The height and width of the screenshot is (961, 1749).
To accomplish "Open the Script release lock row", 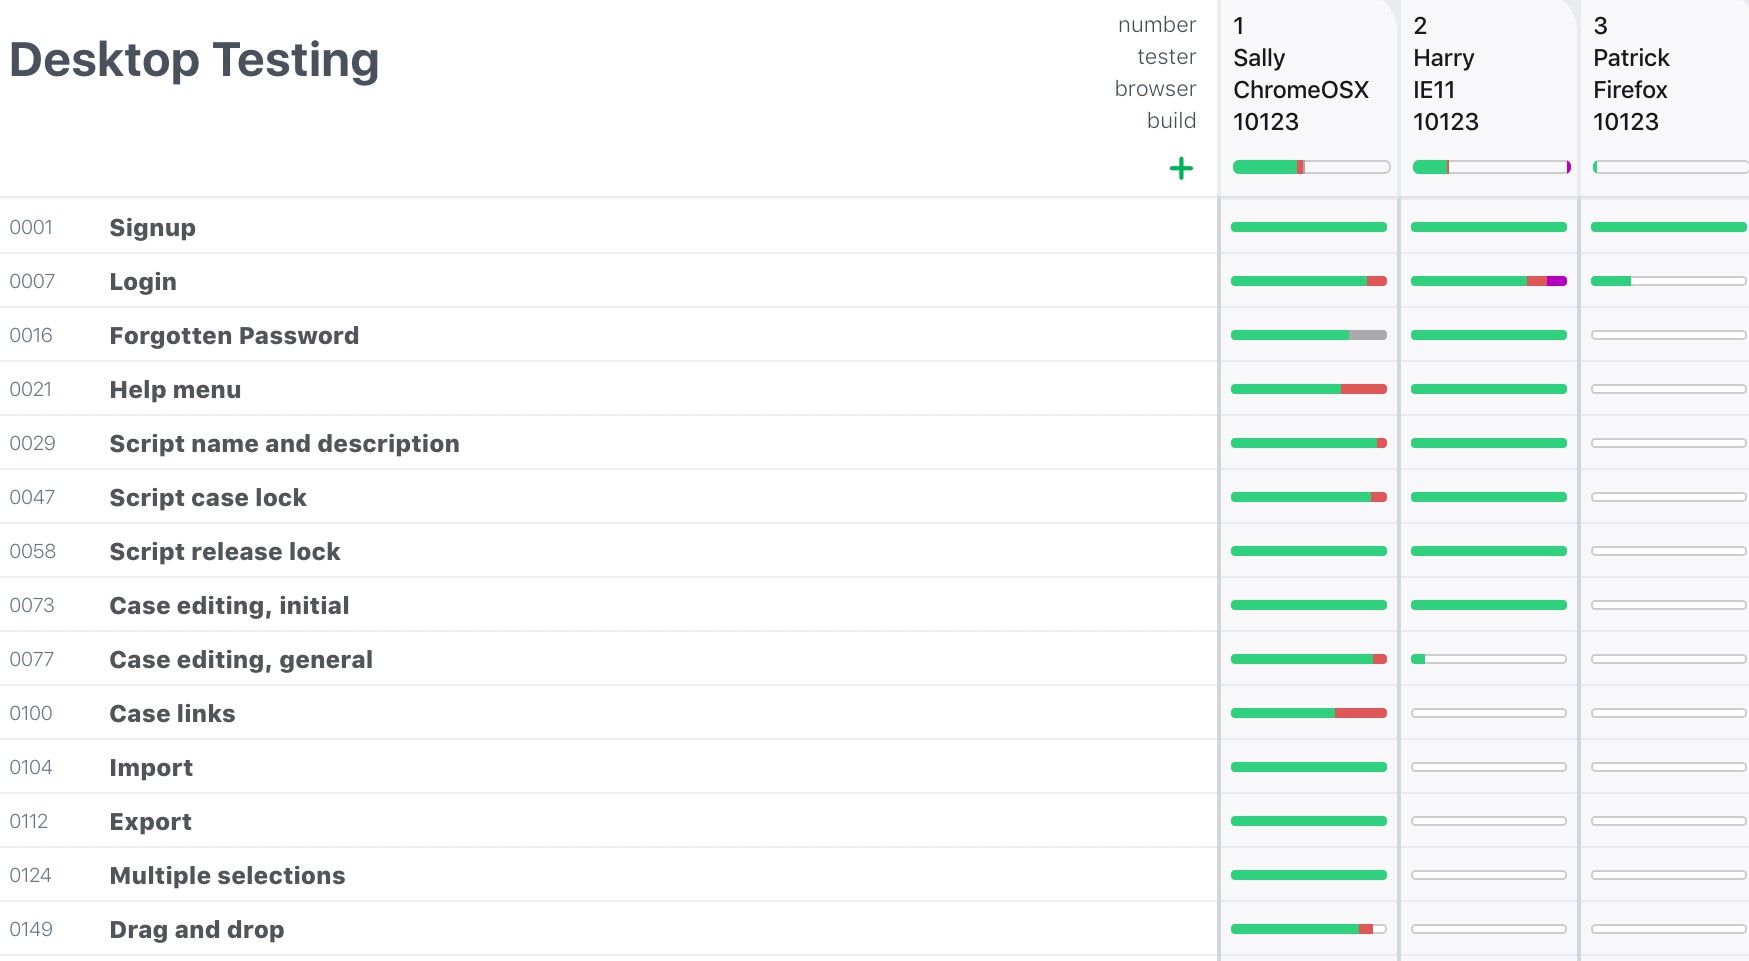I will pos(608,551).
